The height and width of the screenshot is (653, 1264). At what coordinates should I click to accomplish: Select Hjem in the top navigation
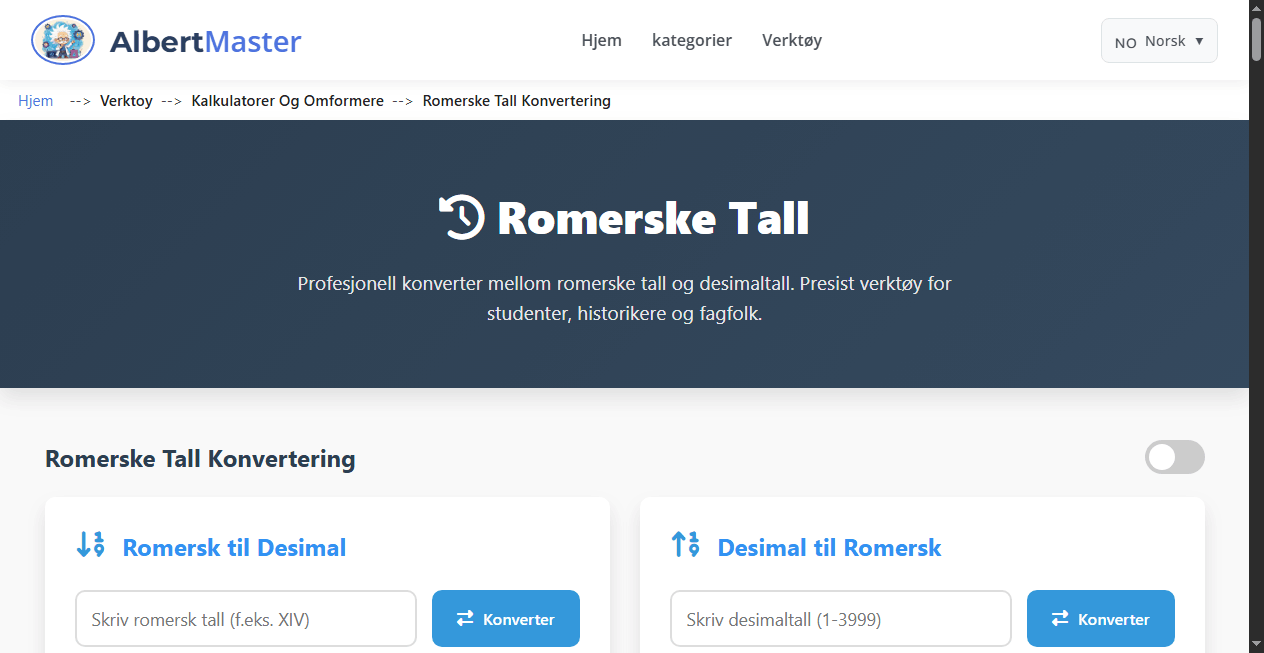(601, 40)
